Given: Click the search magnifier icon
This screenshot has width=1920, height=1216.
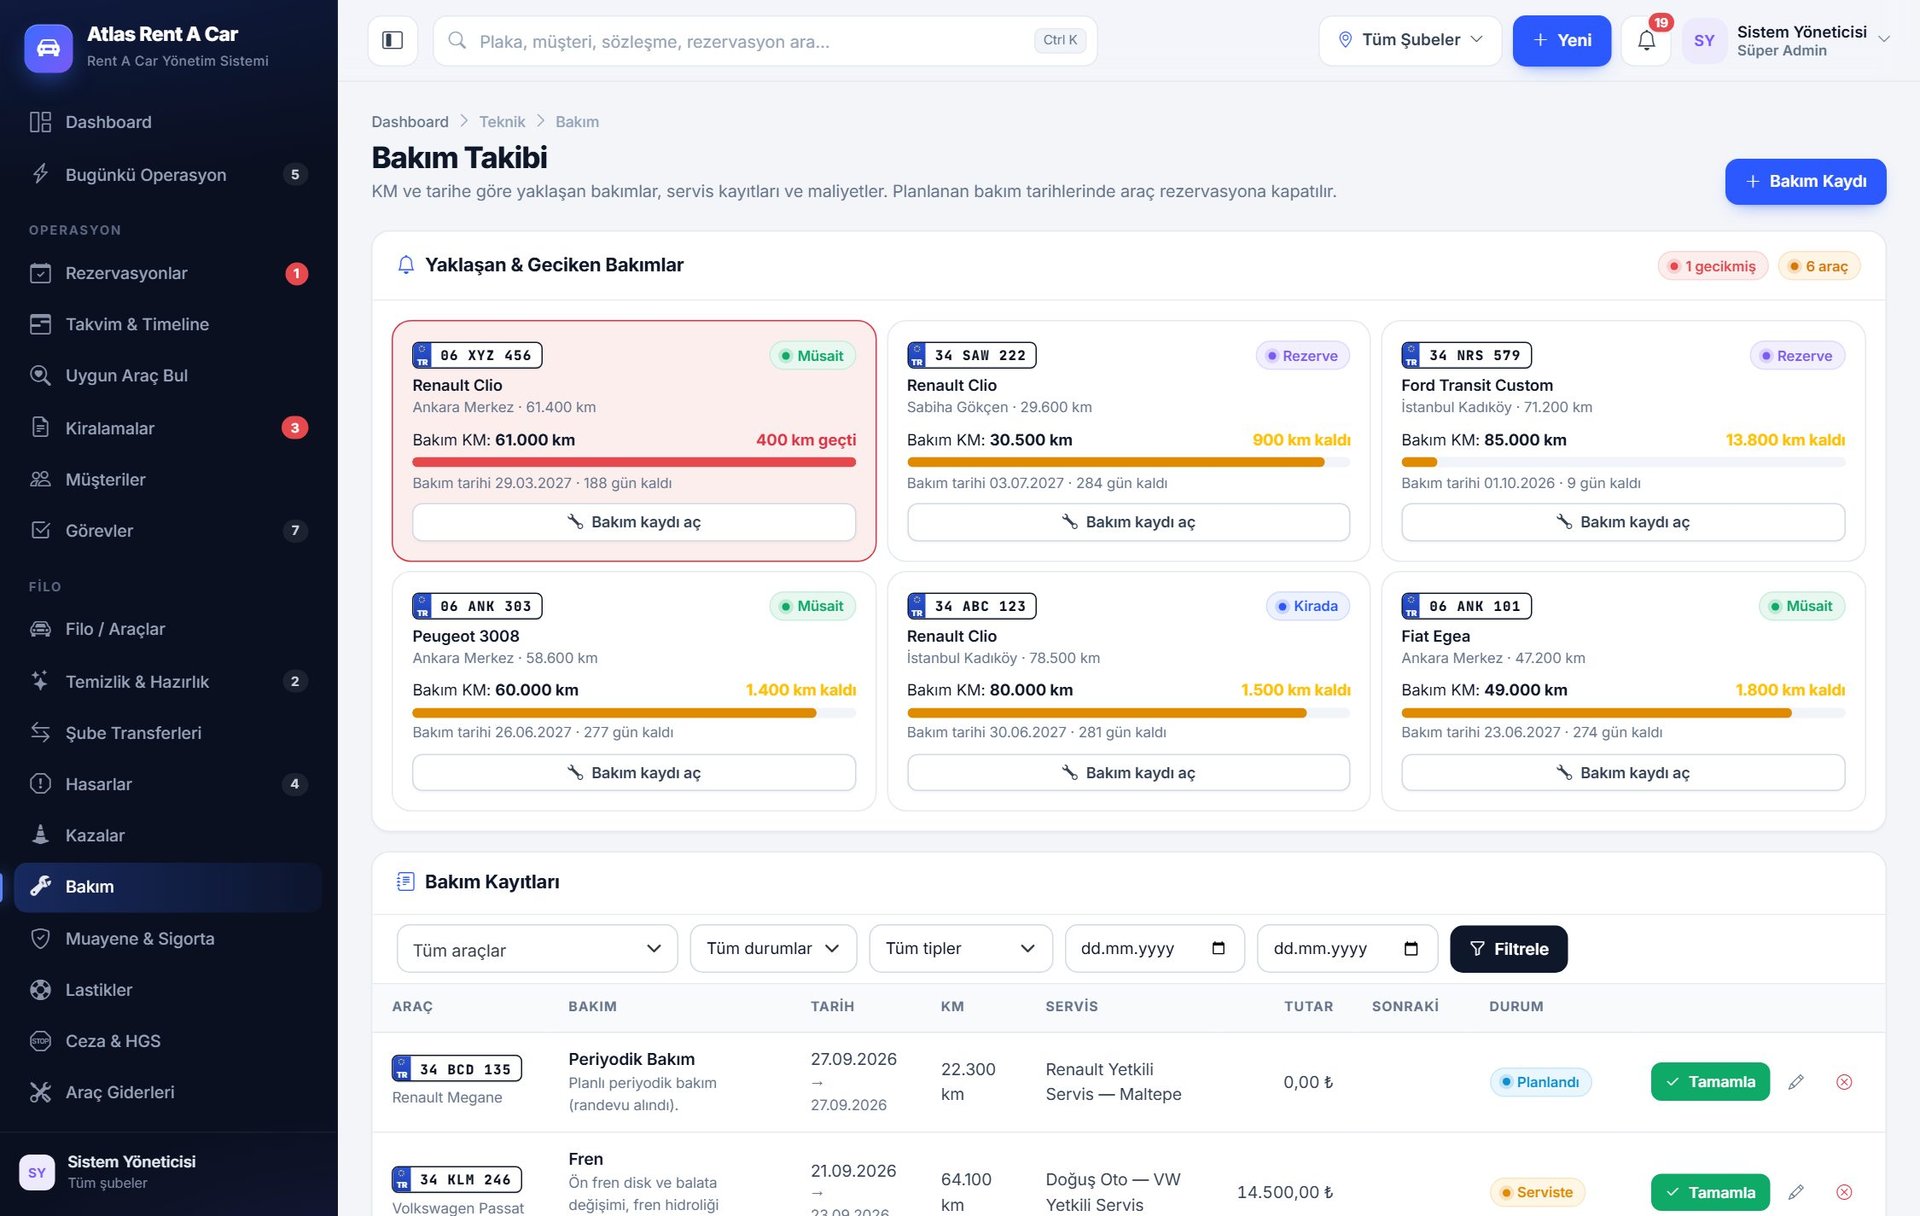Looking at the screenshot, I should (x=457, y=41).
